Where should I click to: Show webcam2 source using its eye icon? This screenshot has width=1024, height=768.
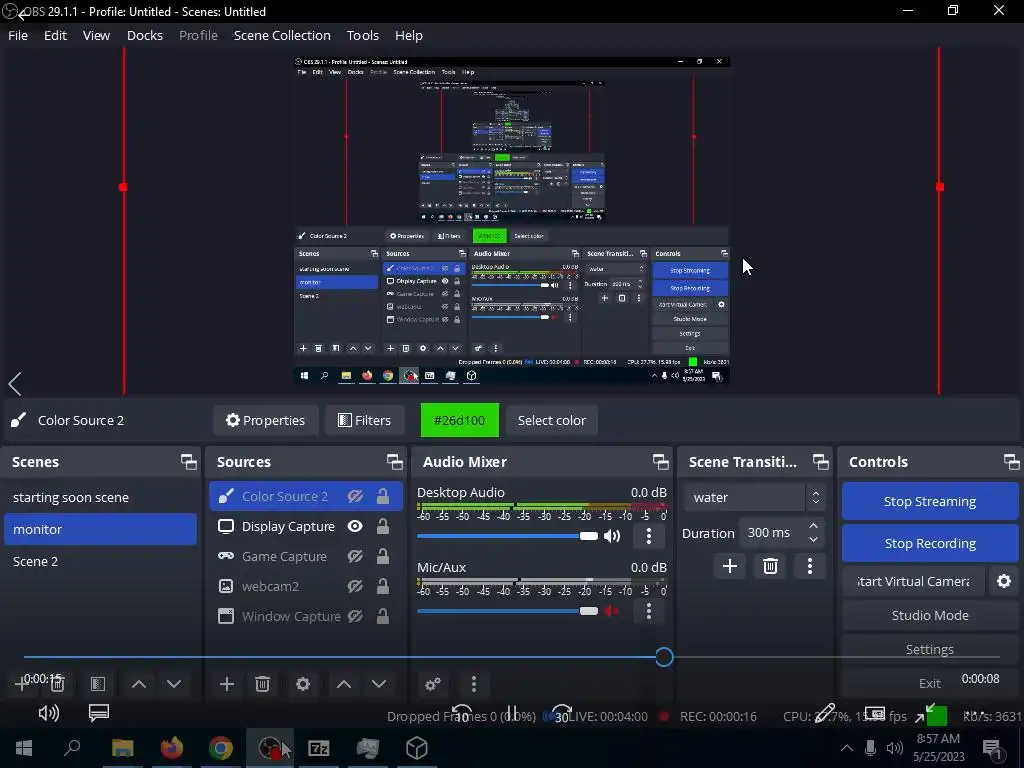[355, 586]
